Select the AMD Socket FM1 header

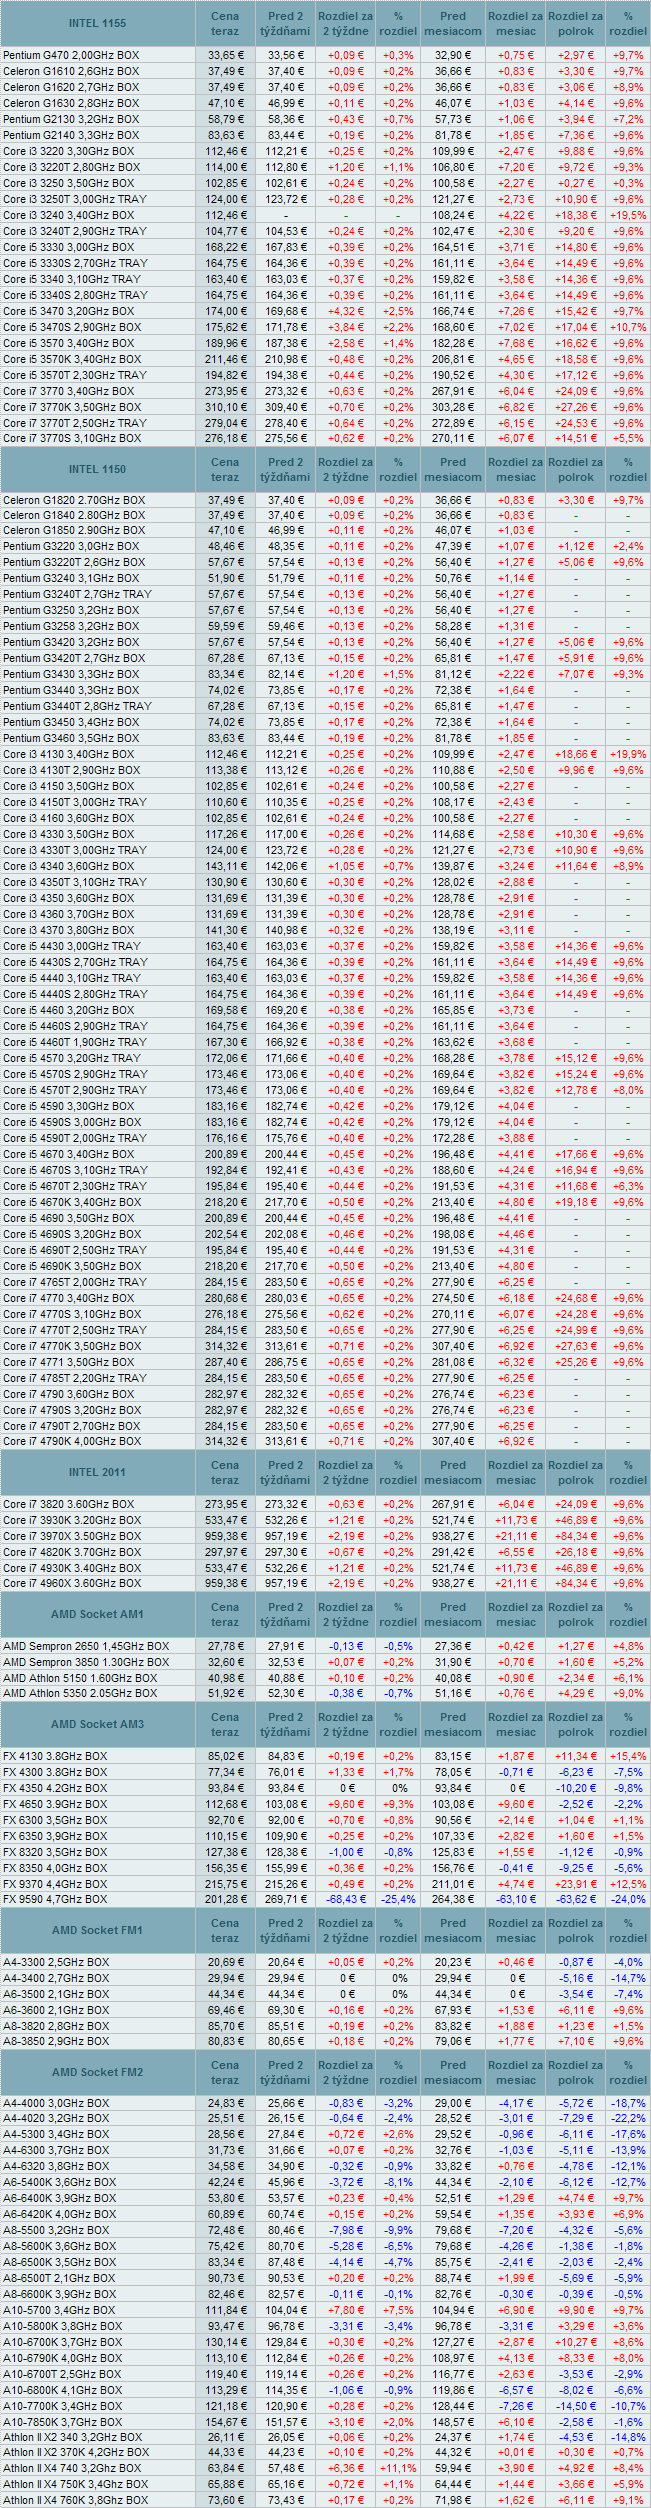tap(97, 1930)
